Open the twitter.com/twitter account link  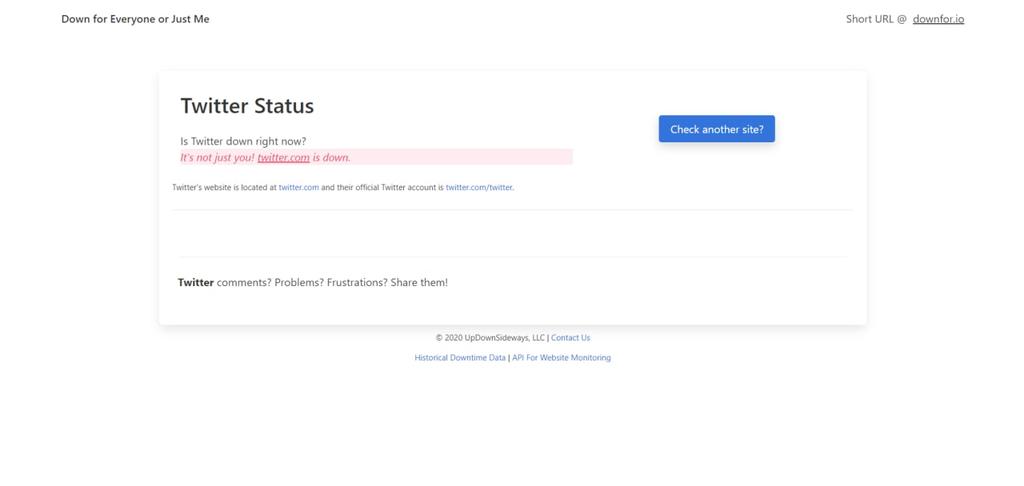click(x=479, y=187)
